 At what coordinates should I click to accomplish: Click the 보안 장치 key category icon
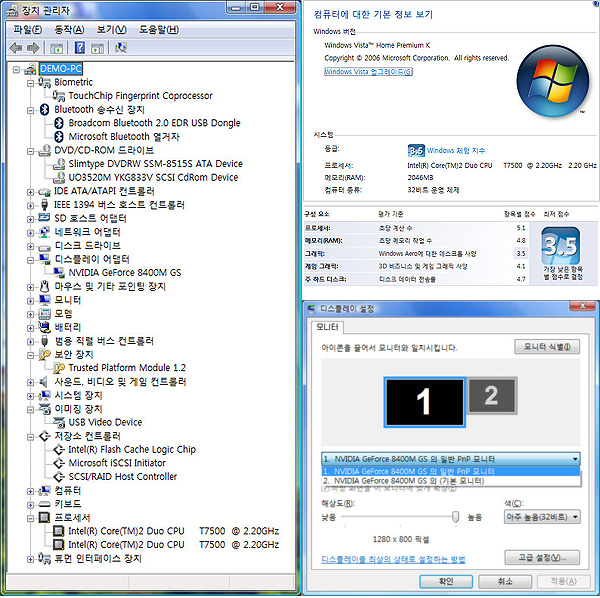tap(44, 354)
